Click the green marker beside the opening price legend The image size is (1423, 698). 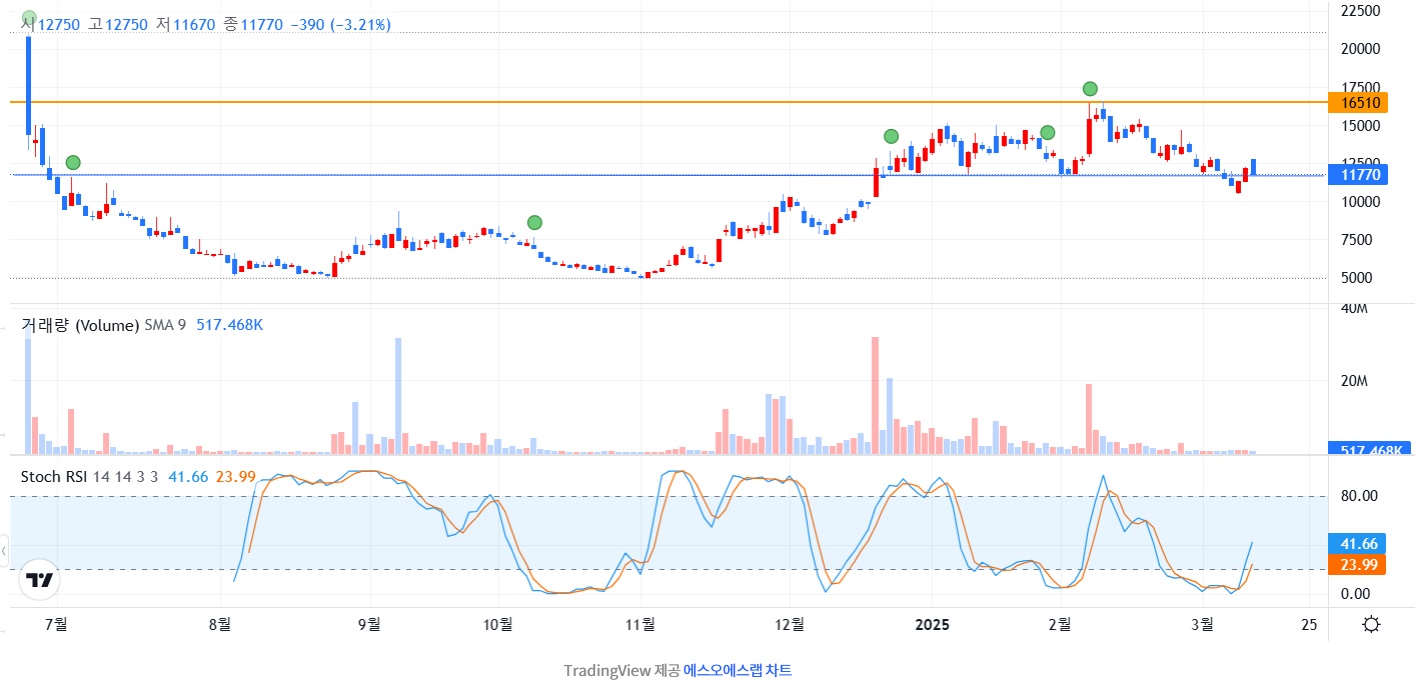pyautogui.click(x=29, y=17)
